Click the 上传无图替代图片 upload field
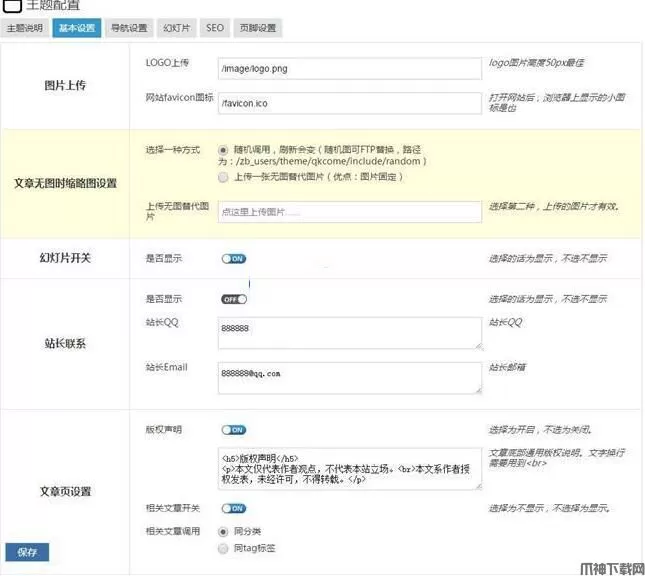Viewport: 645px width, 576px height. [349, 212]
